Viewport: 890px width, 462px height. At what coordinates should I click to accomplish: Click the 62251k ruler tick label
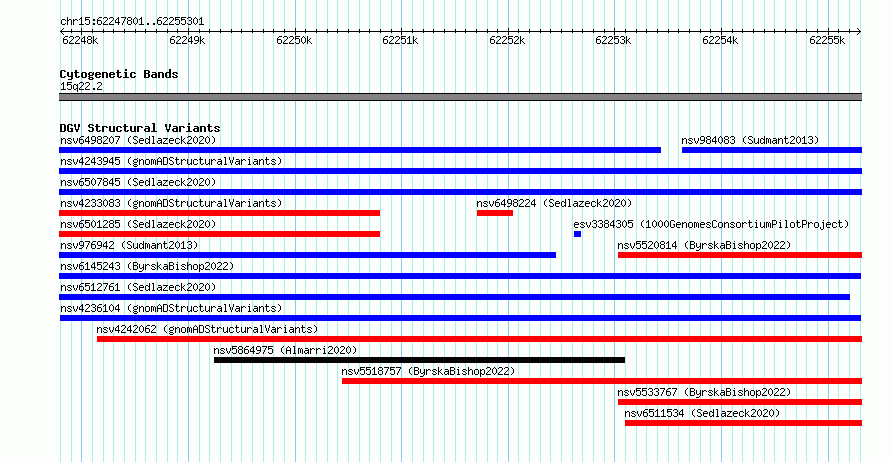pos(400,40)
